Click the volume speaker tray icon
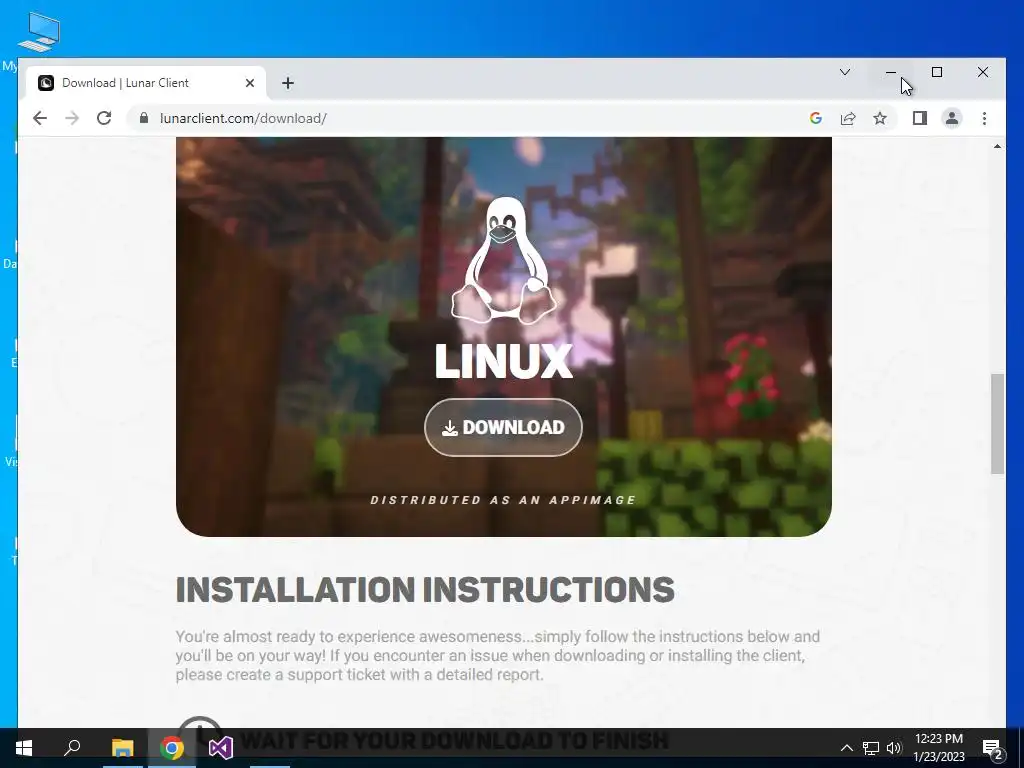 (x=894, y=748)
